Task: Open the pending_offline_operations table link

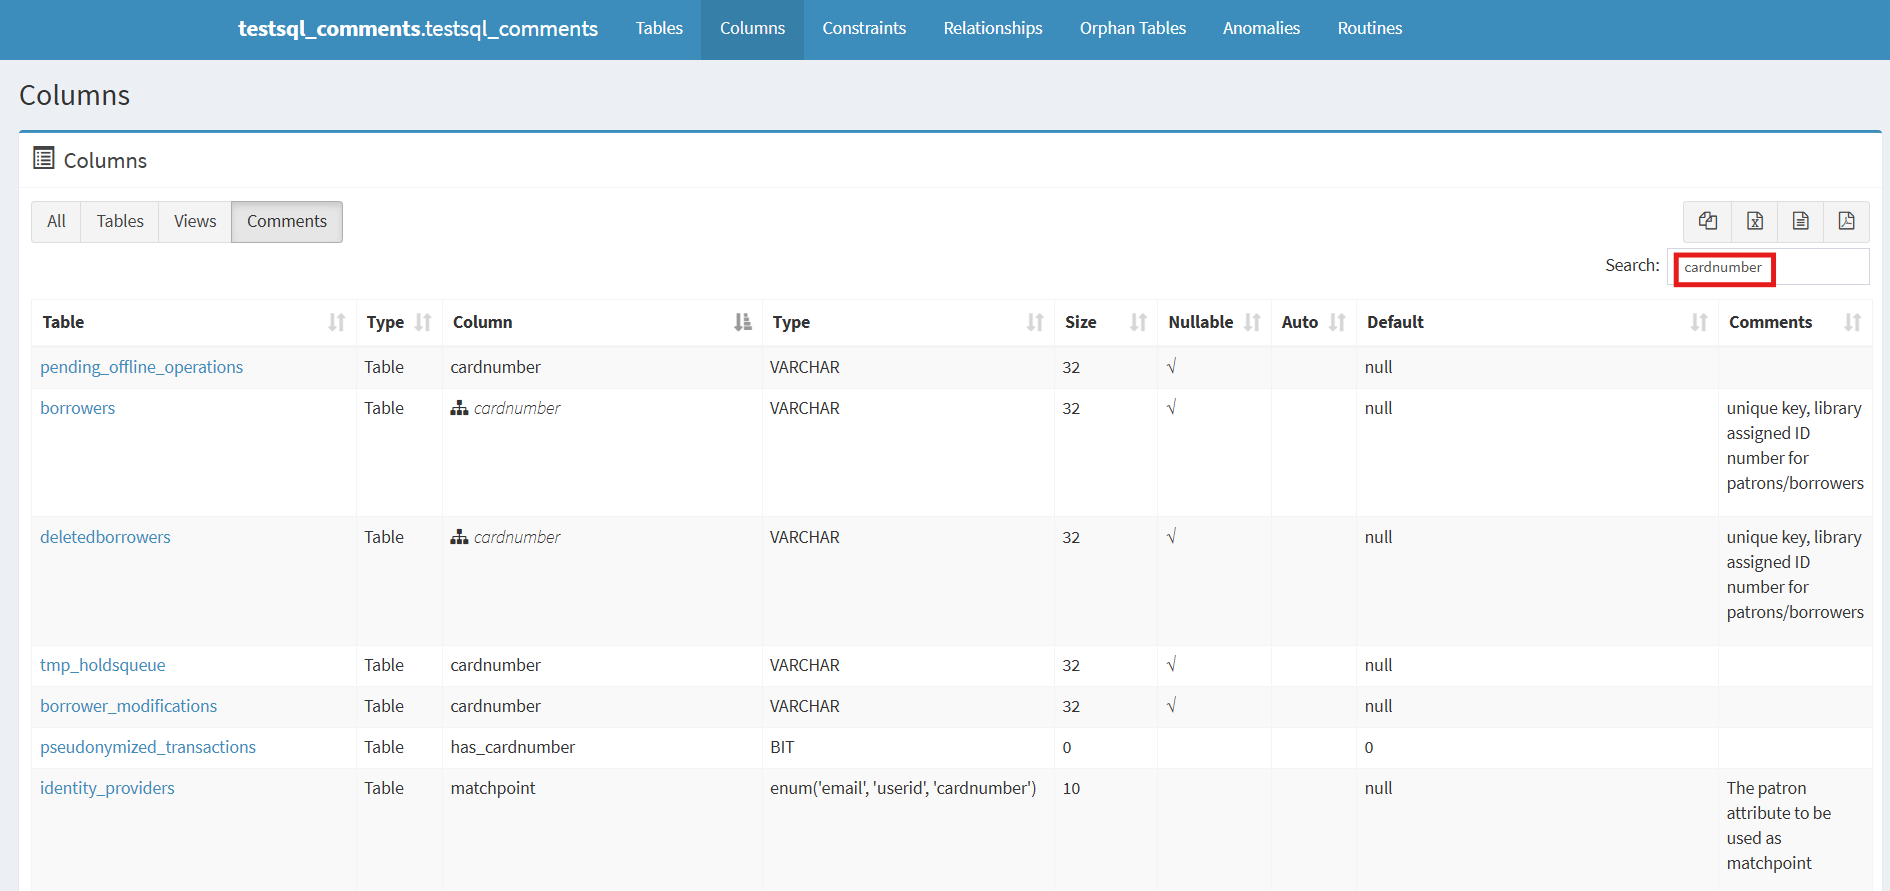Action: tap(141, 367)
